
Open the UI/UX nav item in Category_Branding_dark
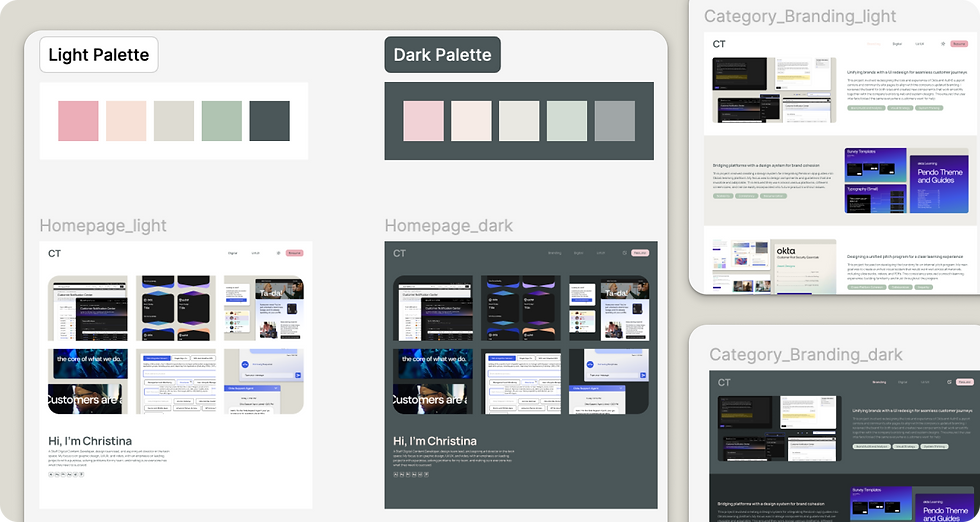pos(925,382)
